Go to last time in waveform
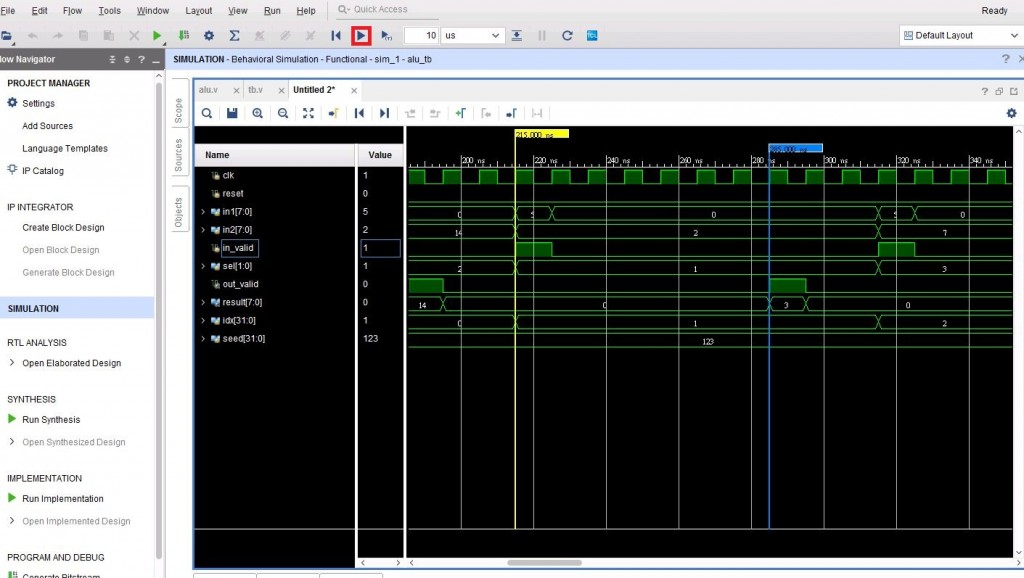Image resolution: width=1024 pixels, height=578 pixels. pyautogui.click(x=384, y=113)
